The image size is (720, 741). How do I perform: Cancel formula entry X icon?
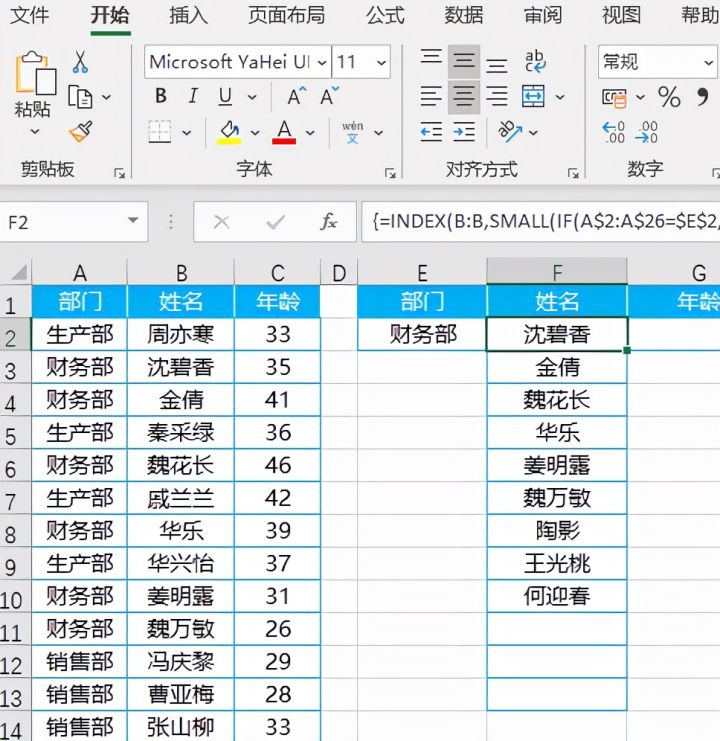(x=221, y=222)
